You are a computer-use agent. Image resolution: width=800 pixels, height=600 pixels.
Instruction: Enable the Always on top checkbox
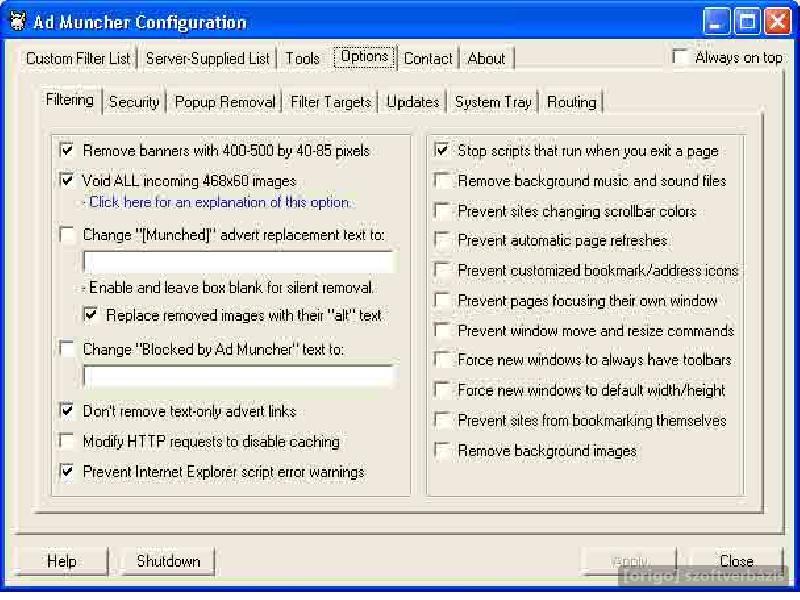tap(680, 56)
